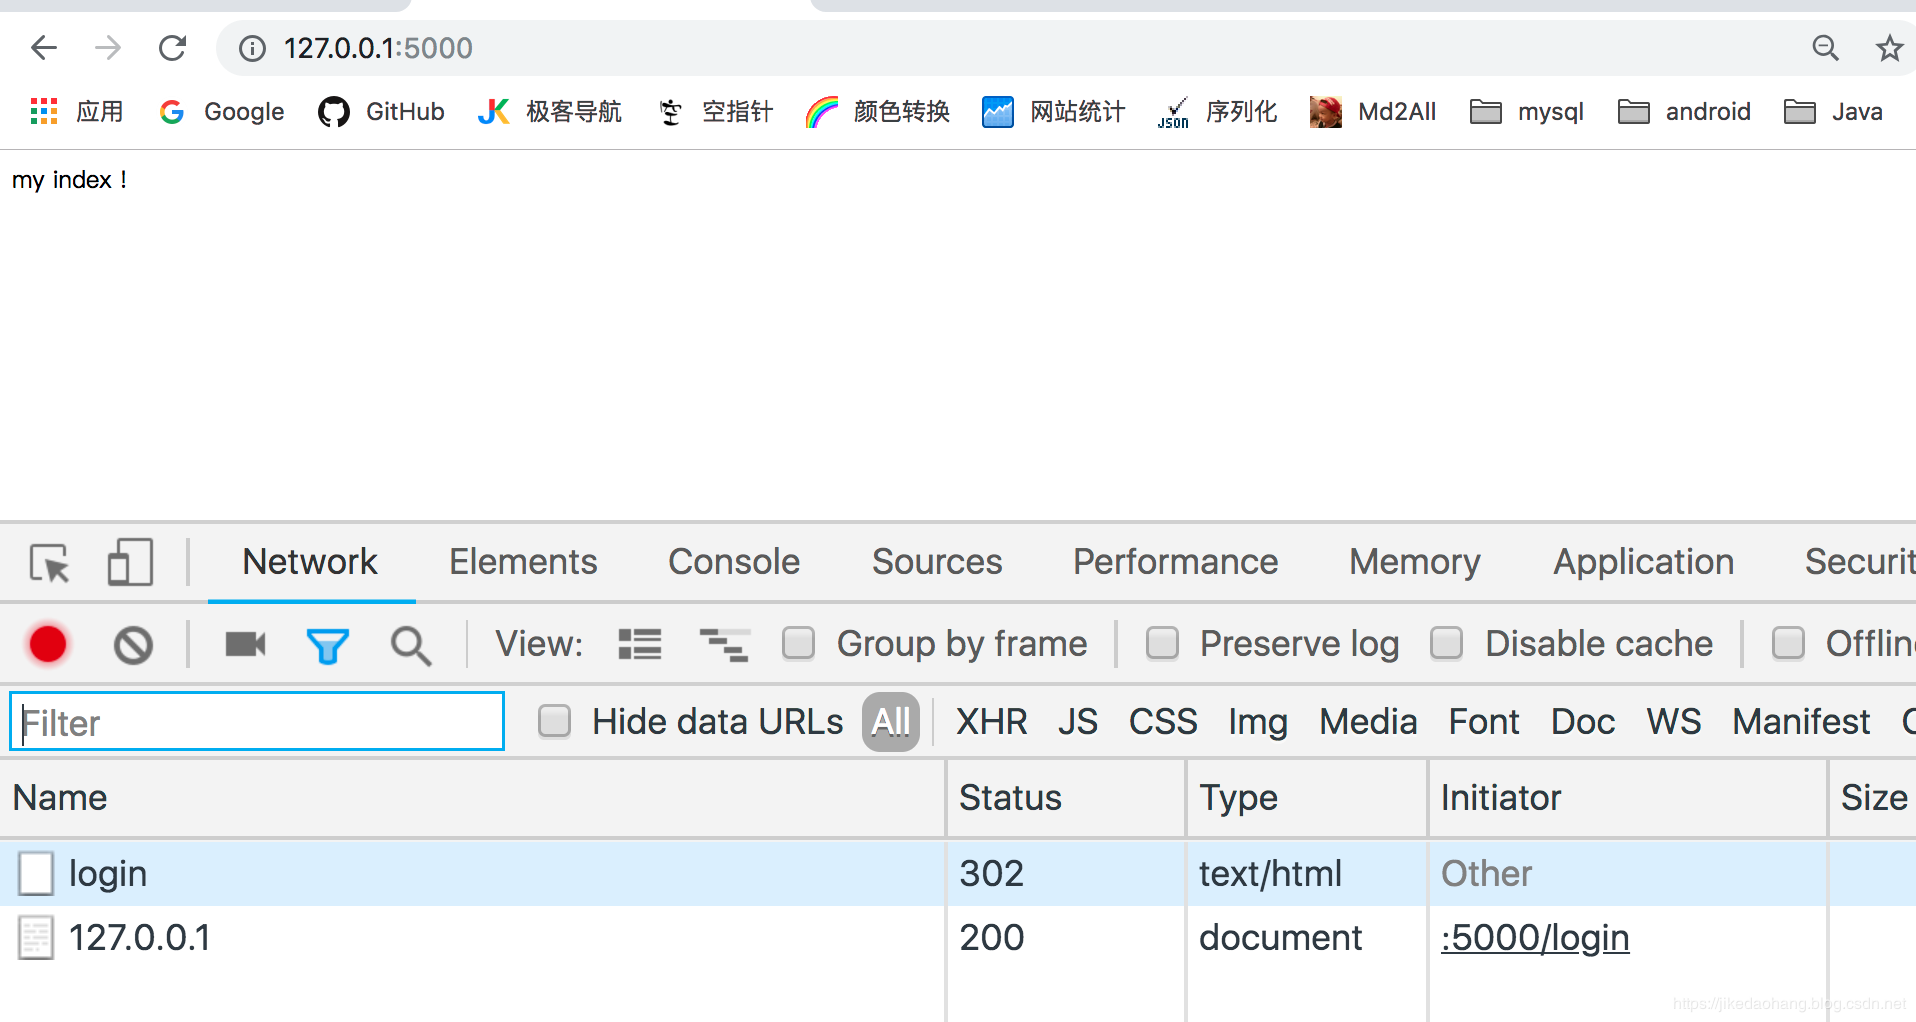Screen dimensions: 1916x1022
Task: Click the red record network log button
Action: click(48, 644)
